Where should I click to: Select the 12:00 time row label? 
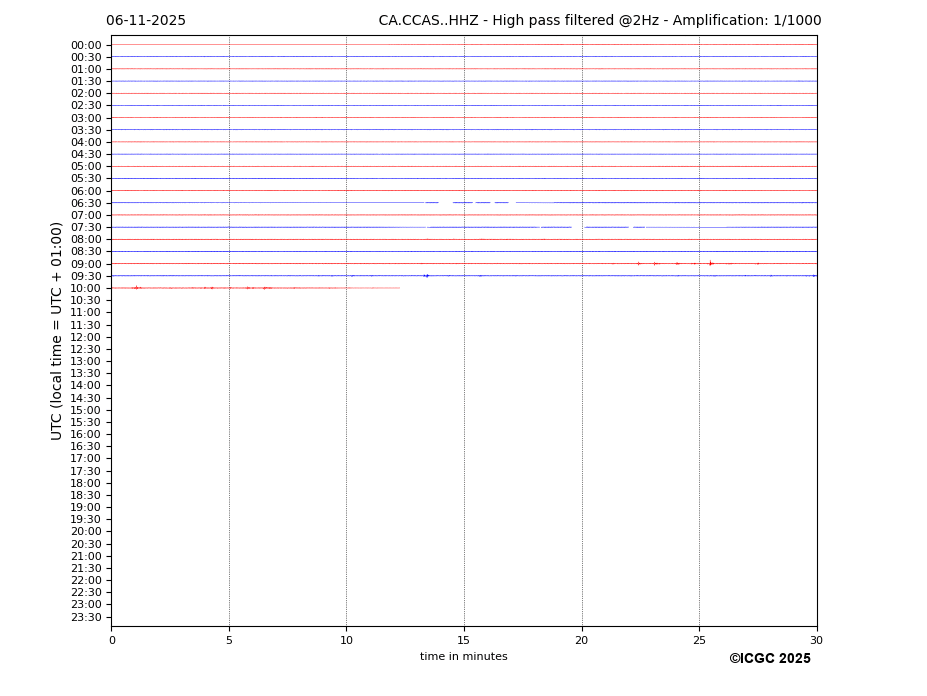click(x=86, y=337)
